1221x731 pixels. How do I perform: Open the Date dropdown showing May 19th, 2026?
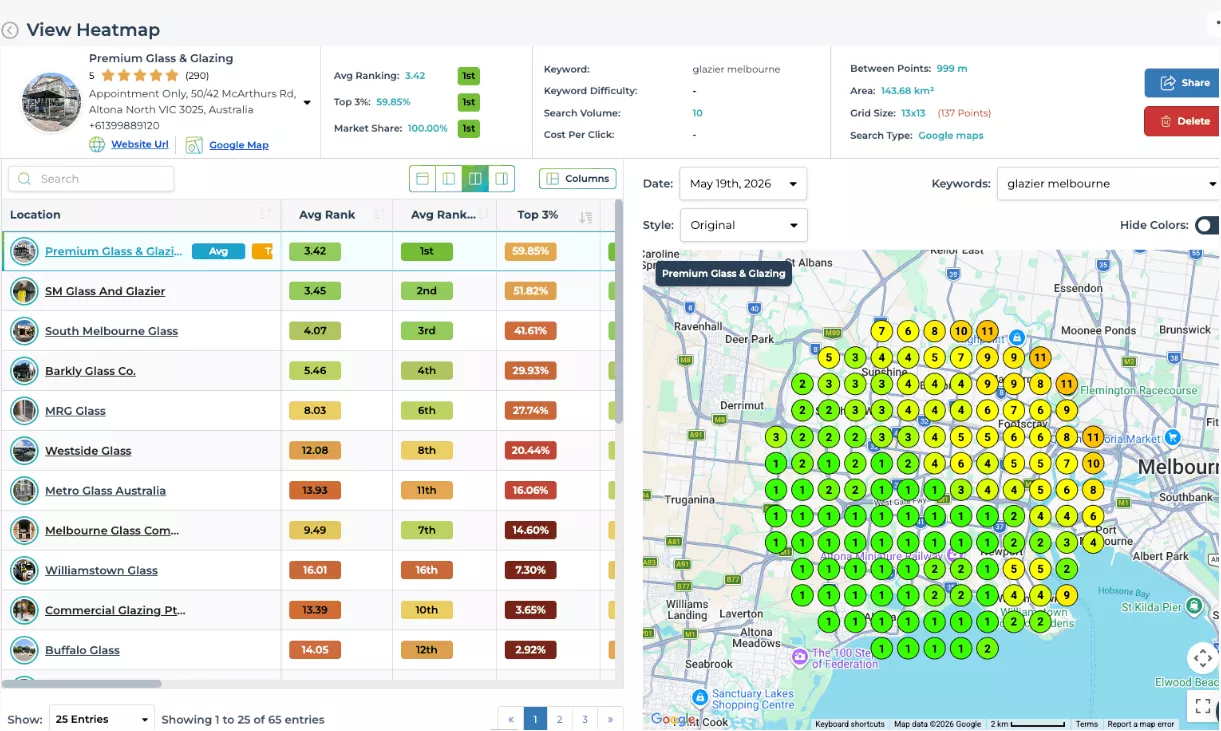point(743,184)
